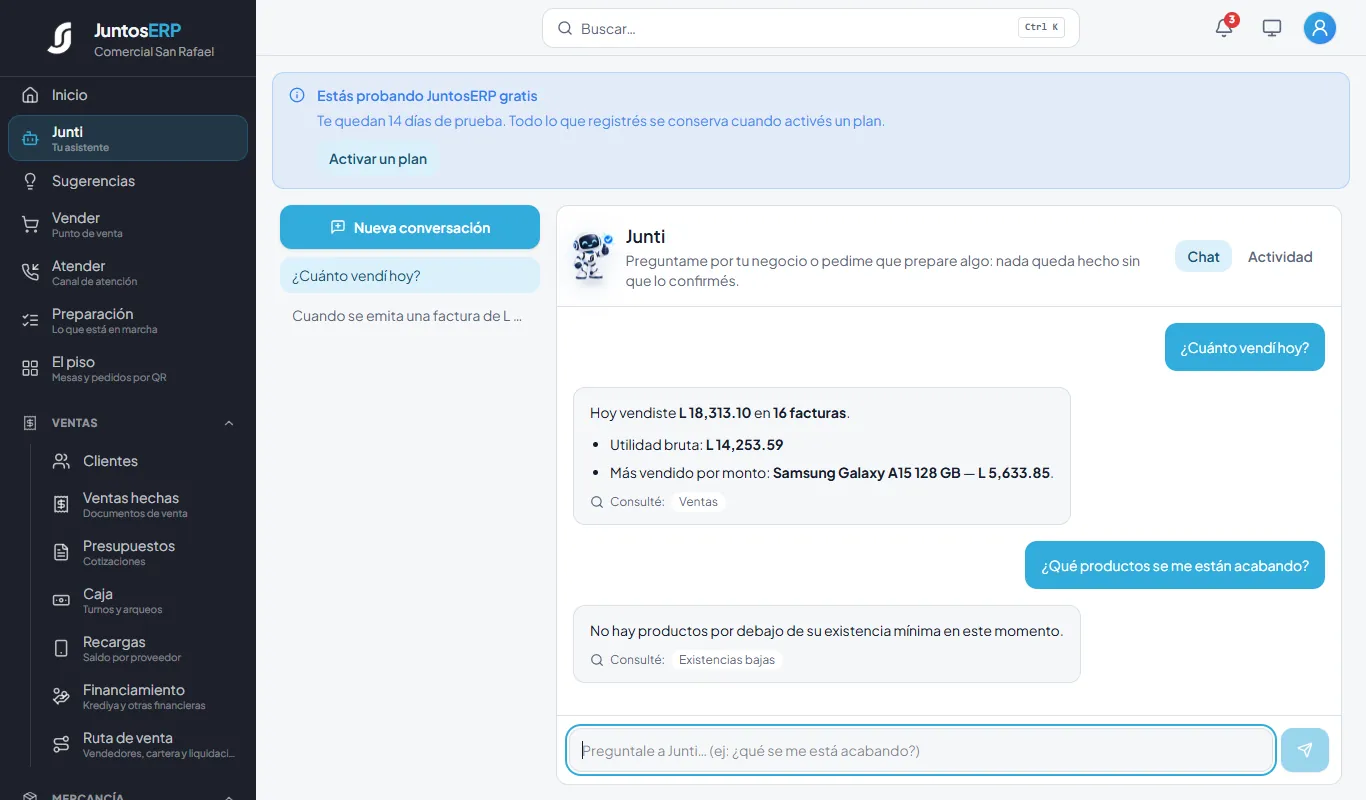Click the Clientes people icon
The image size is (1366, 800).
coord(61,461)
